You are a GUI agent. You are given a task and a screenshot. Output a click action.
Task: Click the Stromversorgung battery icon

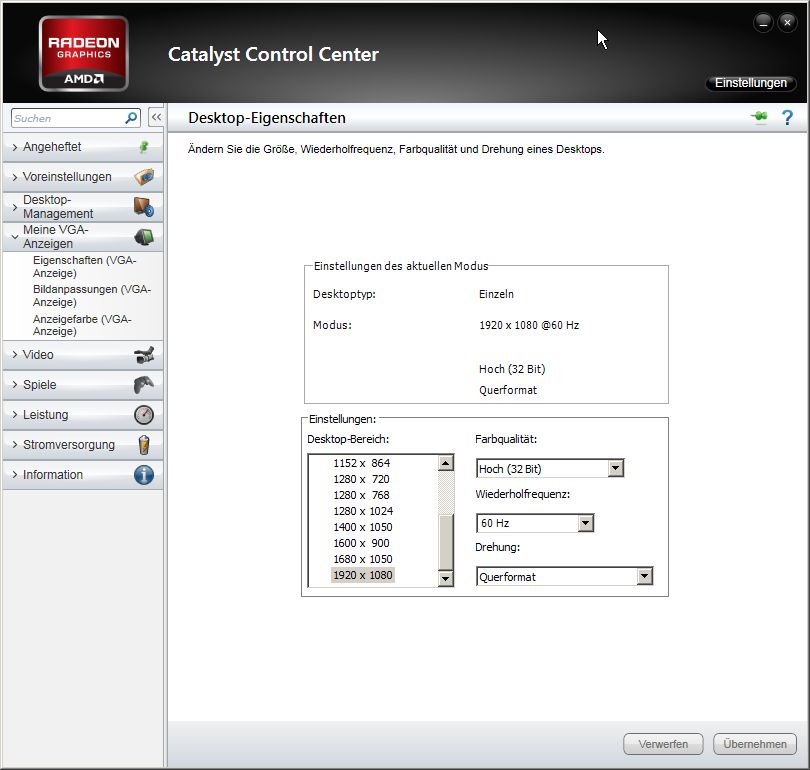144,445
